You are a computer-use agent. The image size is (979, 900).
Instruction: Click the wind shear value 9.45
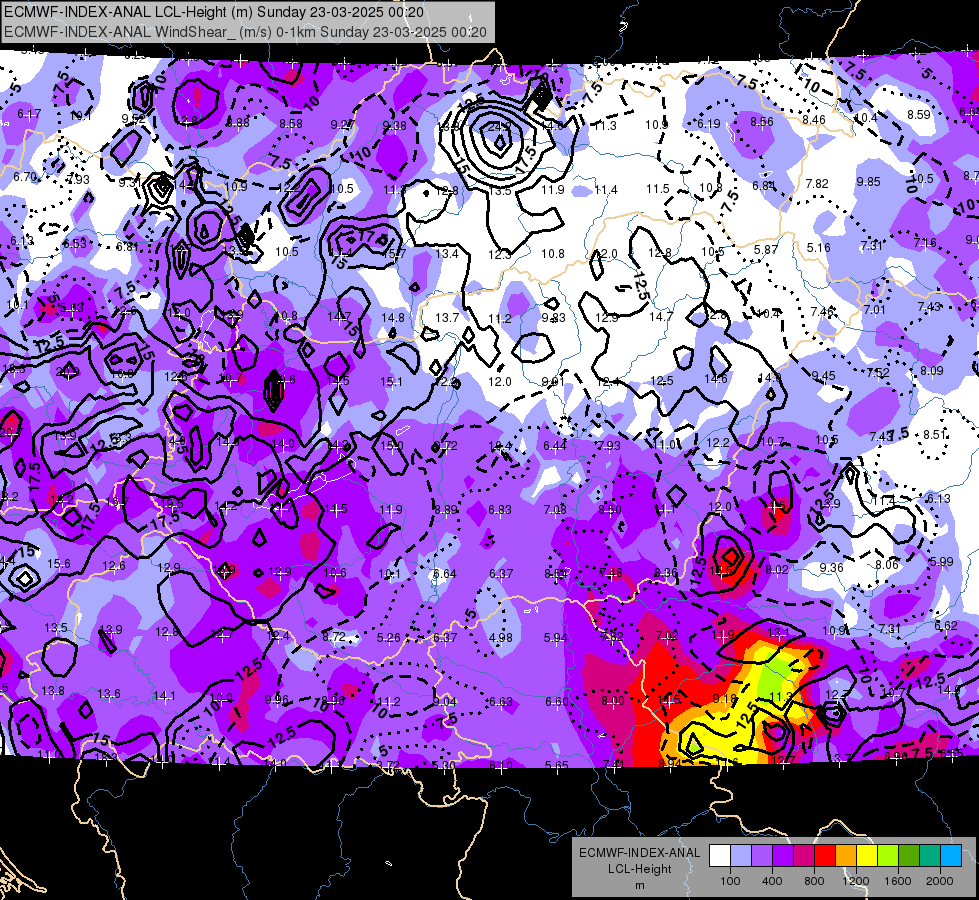click(x=824, y=375)
